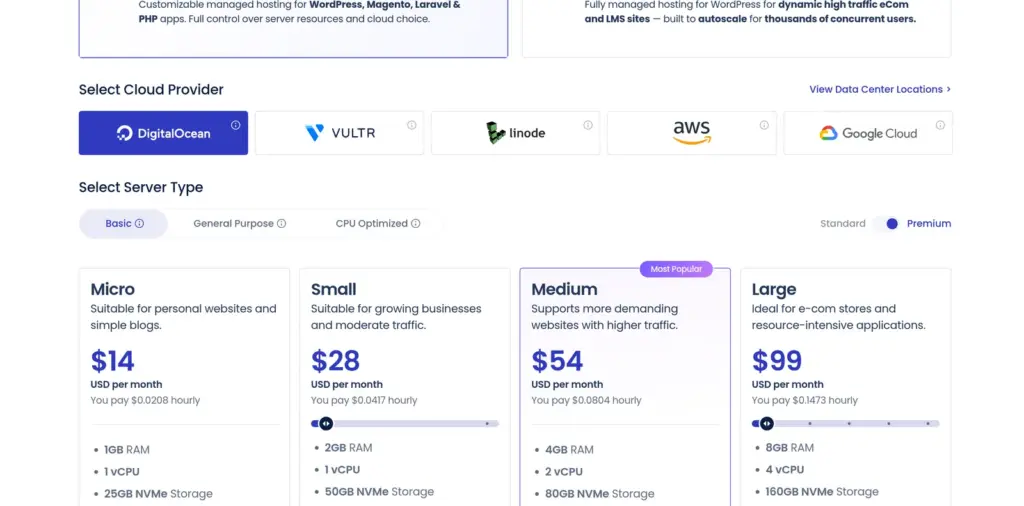The width and height of the screenshot is (1024, 506).
Task: Select the DigitalOcean cloud provider
Action: click(x=163, y=133)
